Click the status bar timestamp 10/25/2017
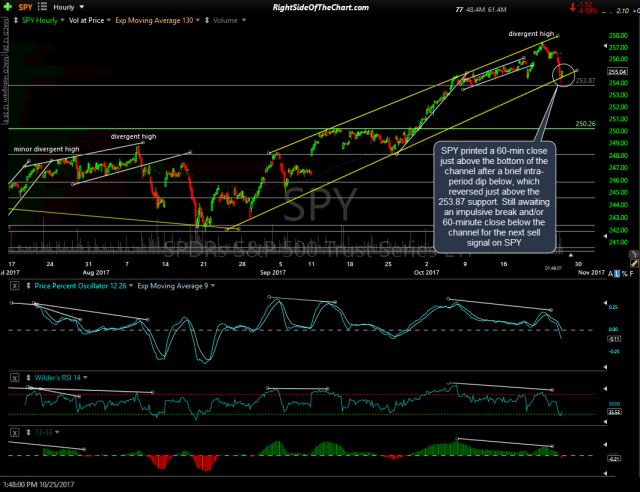Viewport: 640px width, 492px height. [x=38, y=485]
